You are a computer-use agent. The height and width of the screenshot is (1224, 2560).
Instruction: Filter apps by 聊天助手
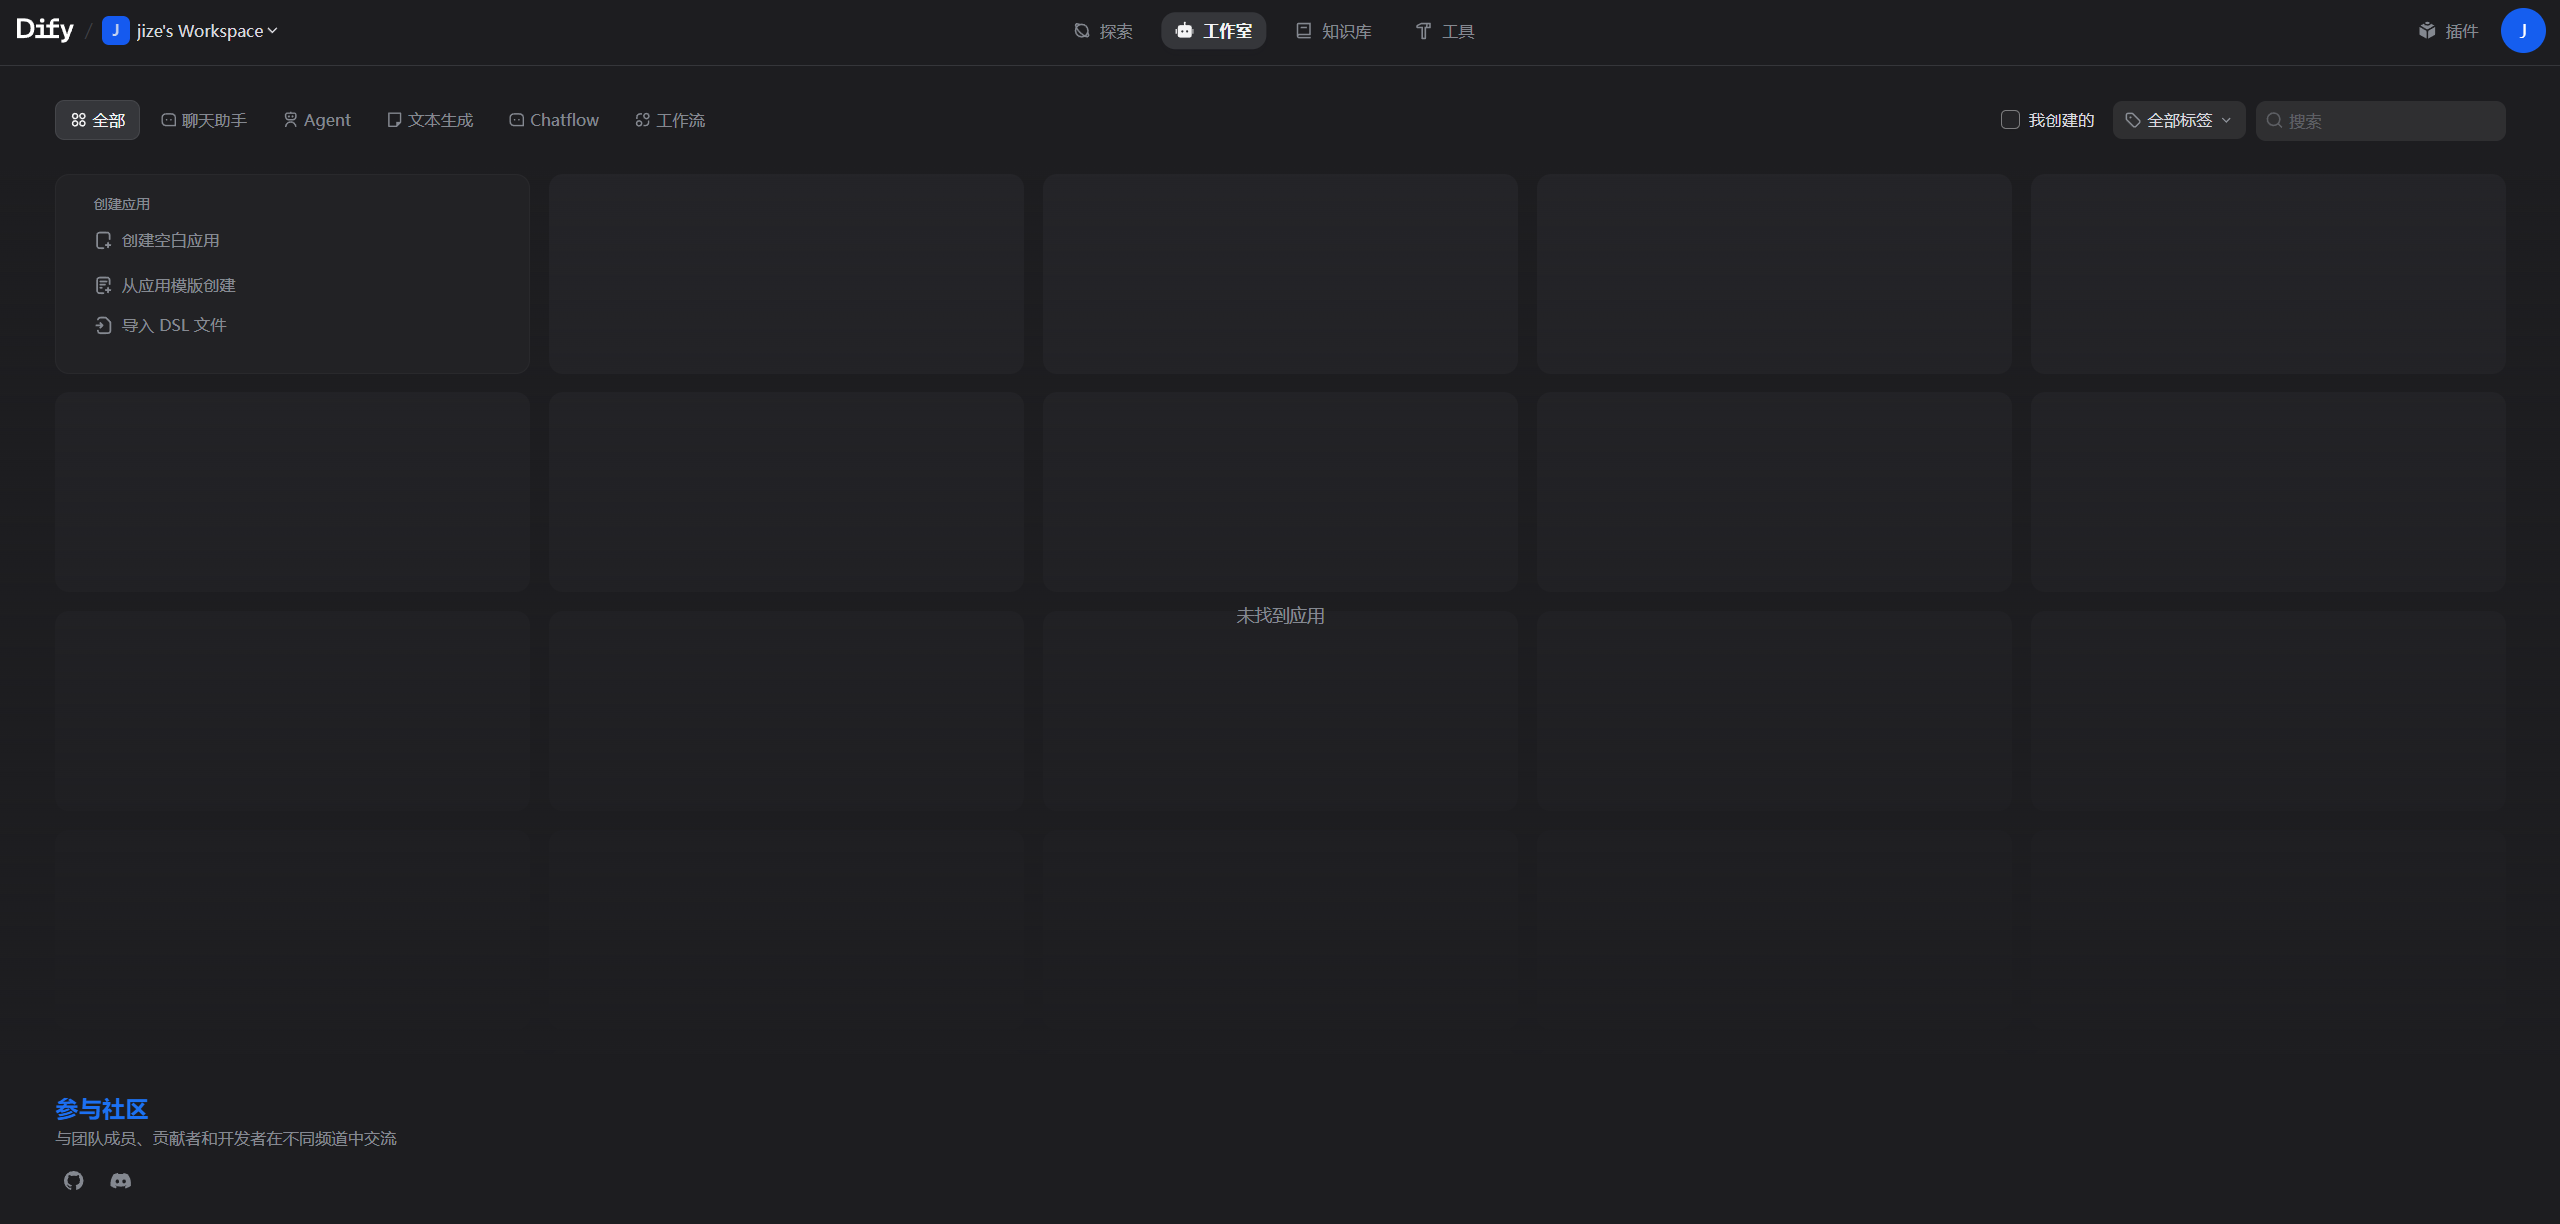tap(204, 120)
